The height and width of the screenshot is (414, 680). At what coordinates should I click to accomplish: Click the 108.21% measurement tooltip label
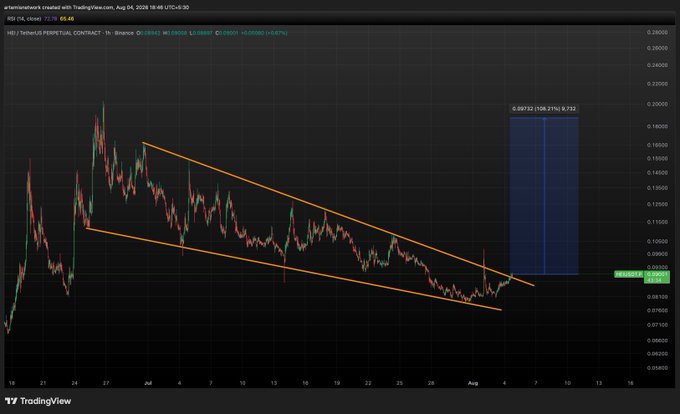pos(544,109)
